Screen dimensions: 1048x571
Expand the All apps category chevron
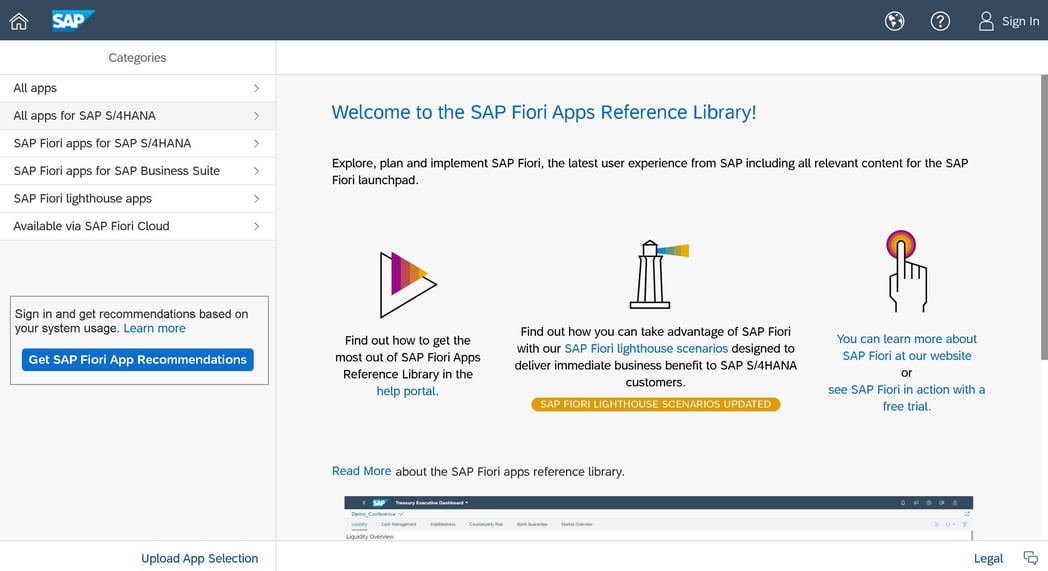pyautogui.click(x=256, y=88)
